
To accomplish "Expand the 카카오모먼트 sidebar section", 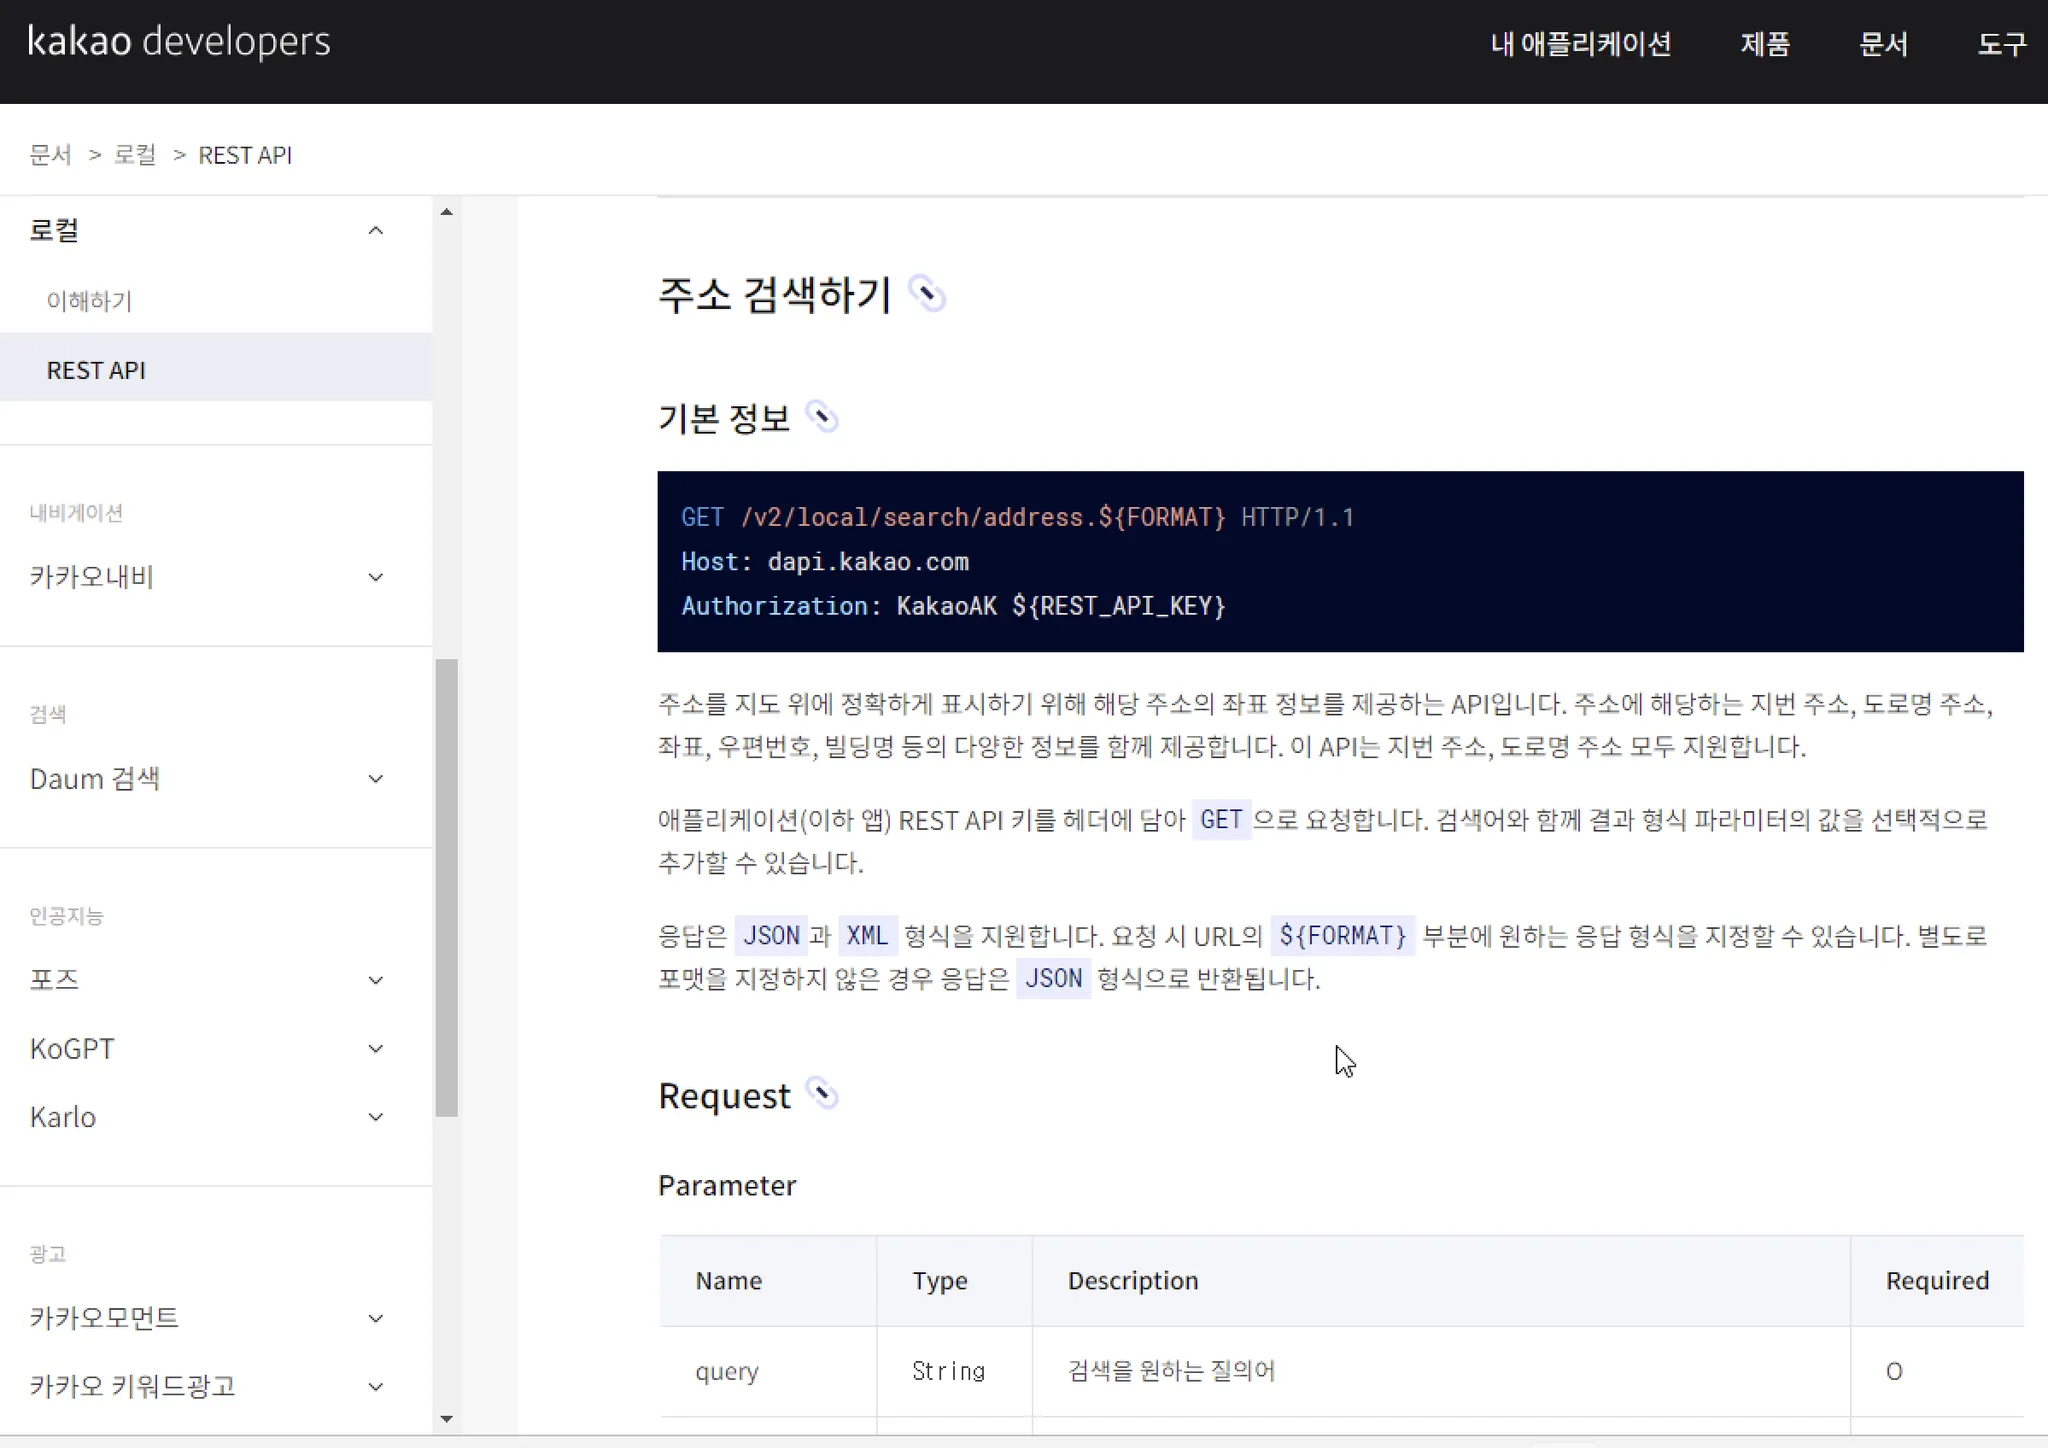I will pyautogui.click(x=376, y=1318).
